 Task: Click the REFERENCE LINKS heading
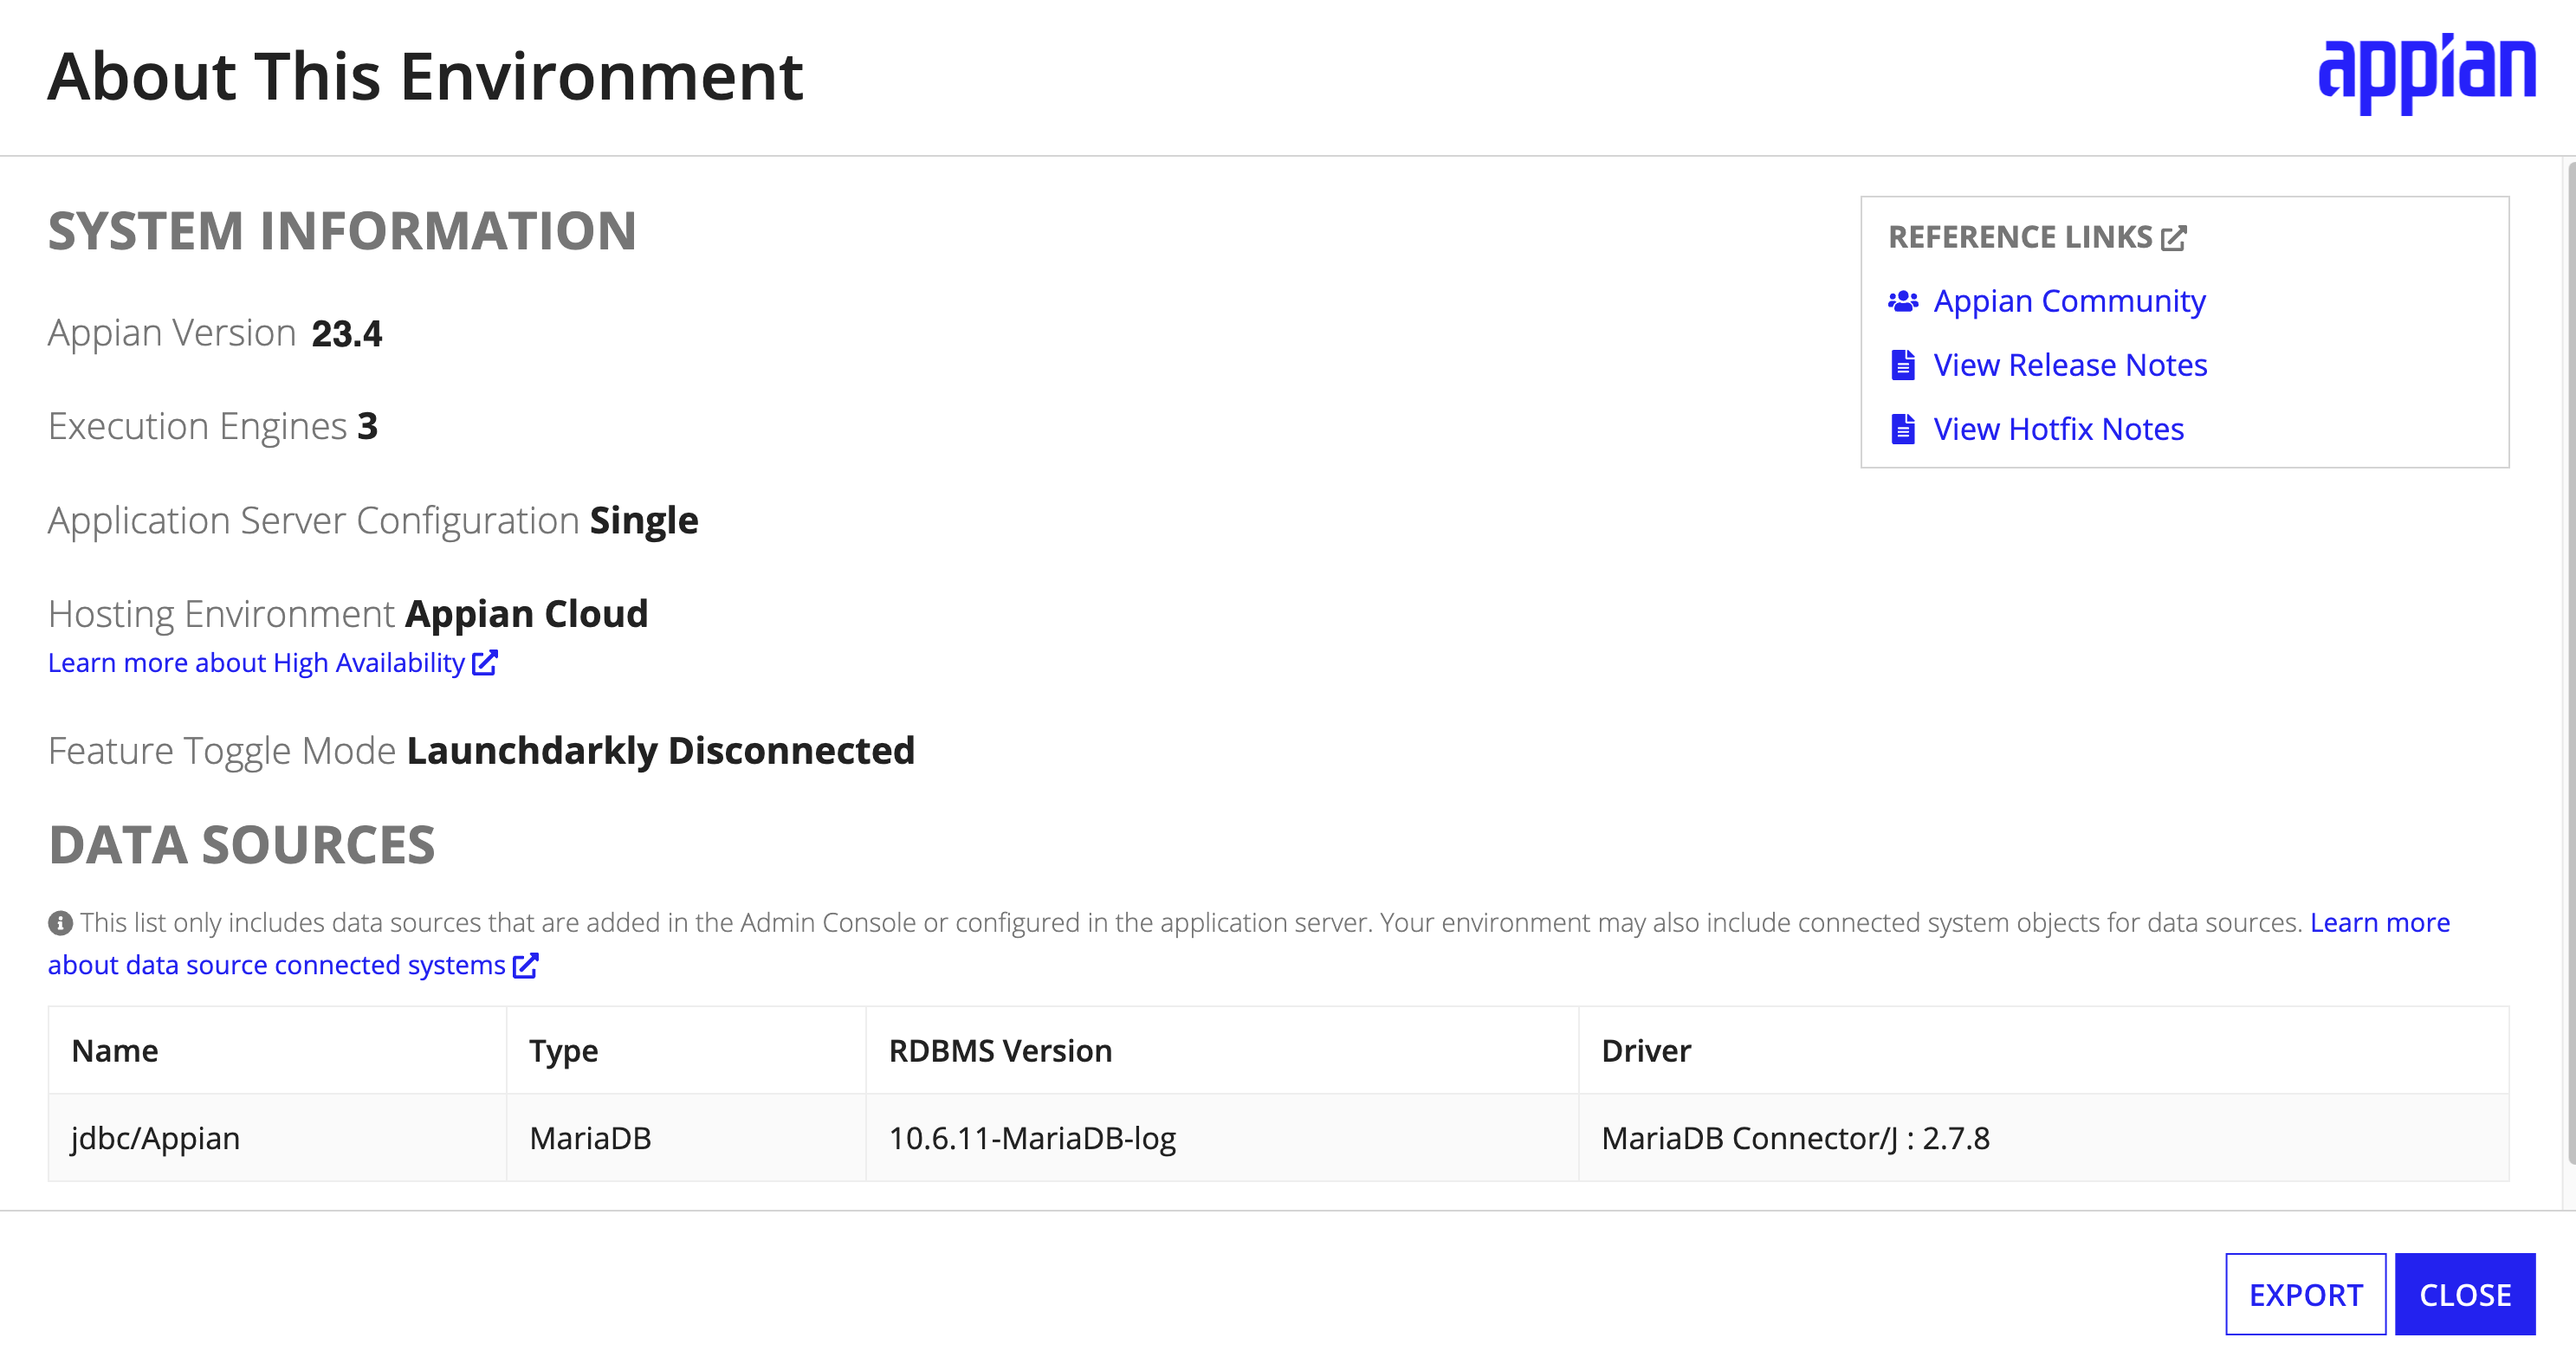pyautogui.click(x=2021, y=237)
